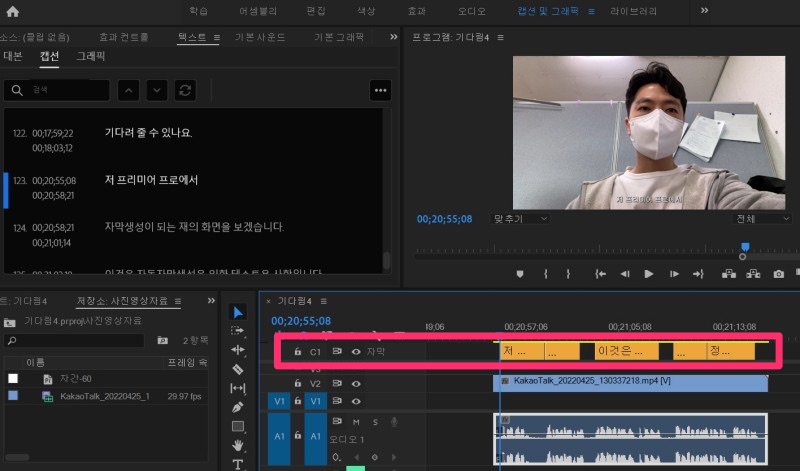The width and height of the screenshot is (800, 471).
Task: Toggle lock on V2 track
Action: [297, 383]
